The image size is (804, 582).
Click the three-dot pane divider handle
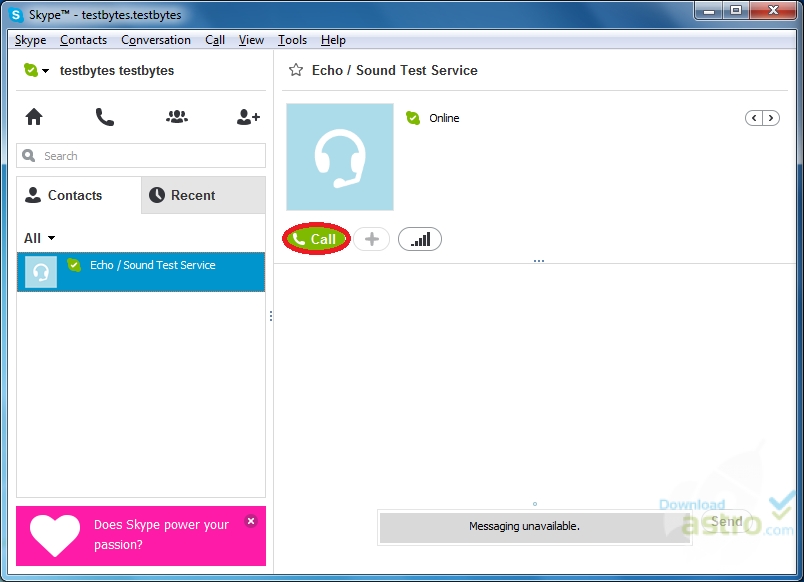point(539,260)
